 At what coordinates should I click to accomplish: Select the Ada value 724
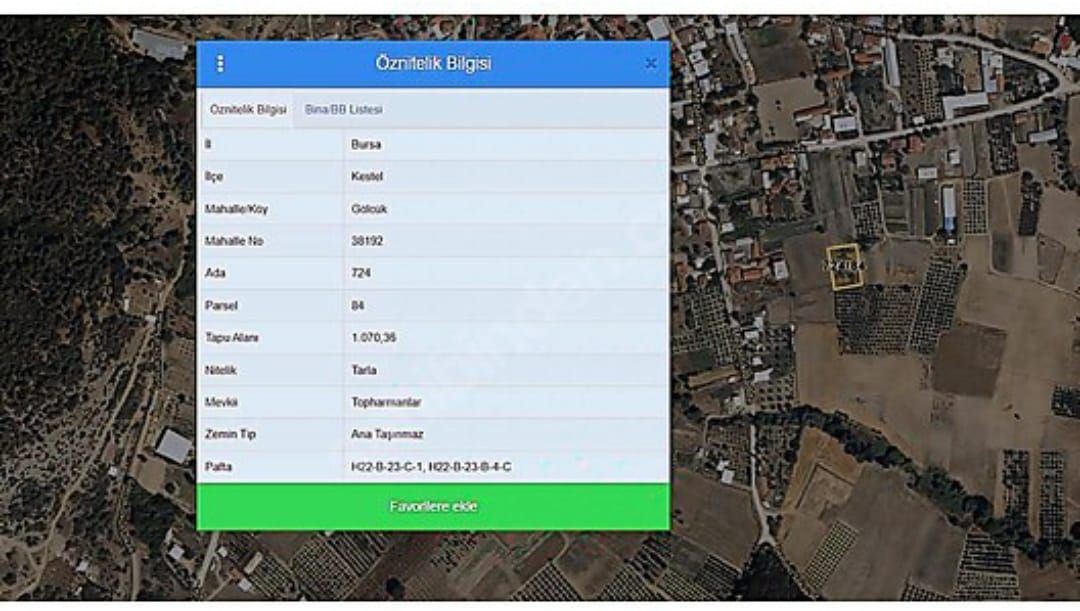pyautogui.click(x=361, y=273)
